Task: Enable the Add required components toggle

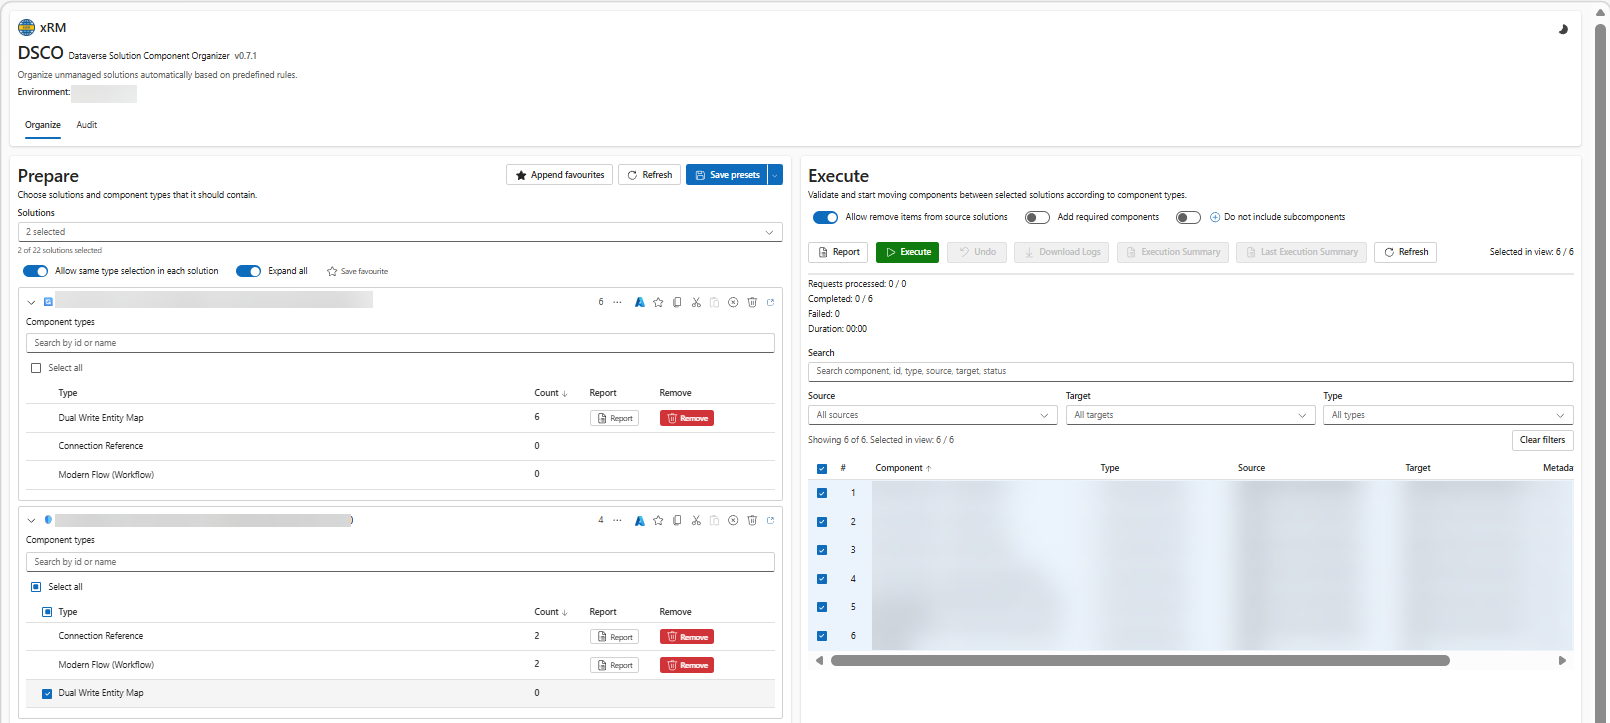Action: [x=1037, y=217]
